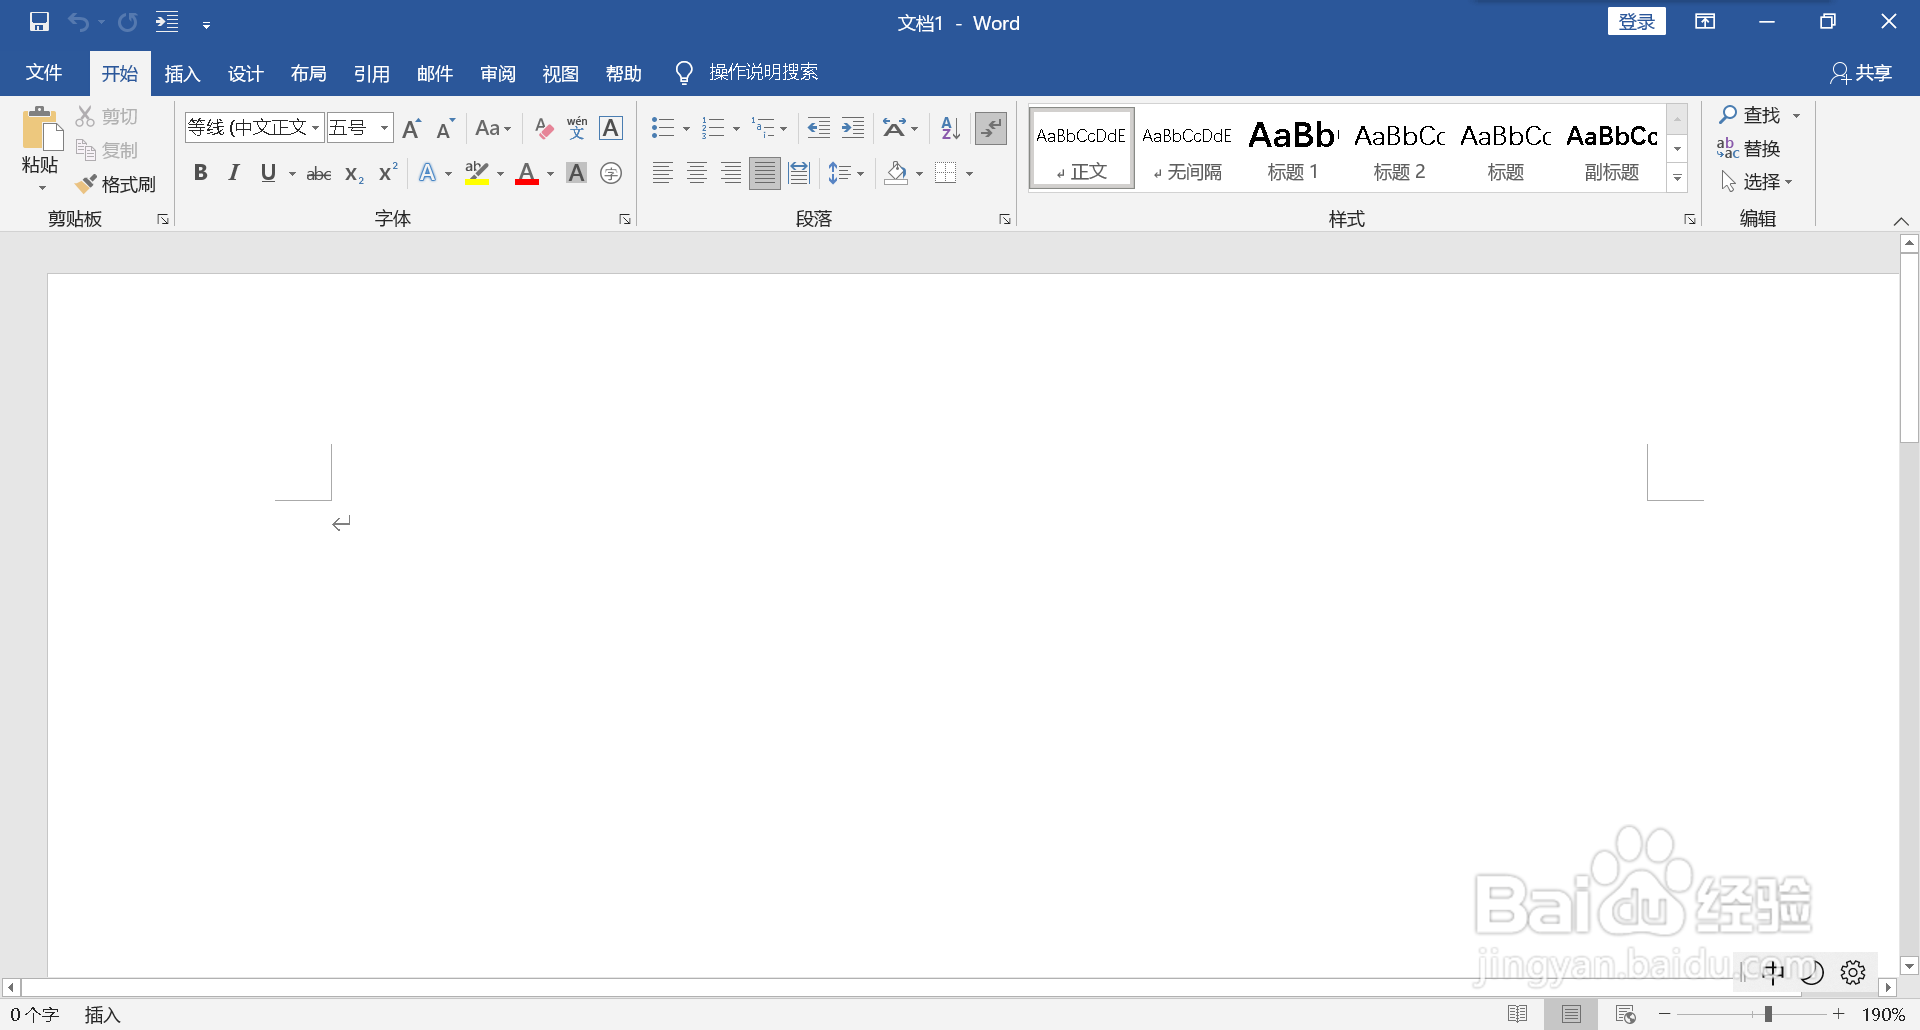This screenshot has height=1030, width=1920.
Task: Click the Sort A-Z icon
Action: coord(950,128)
